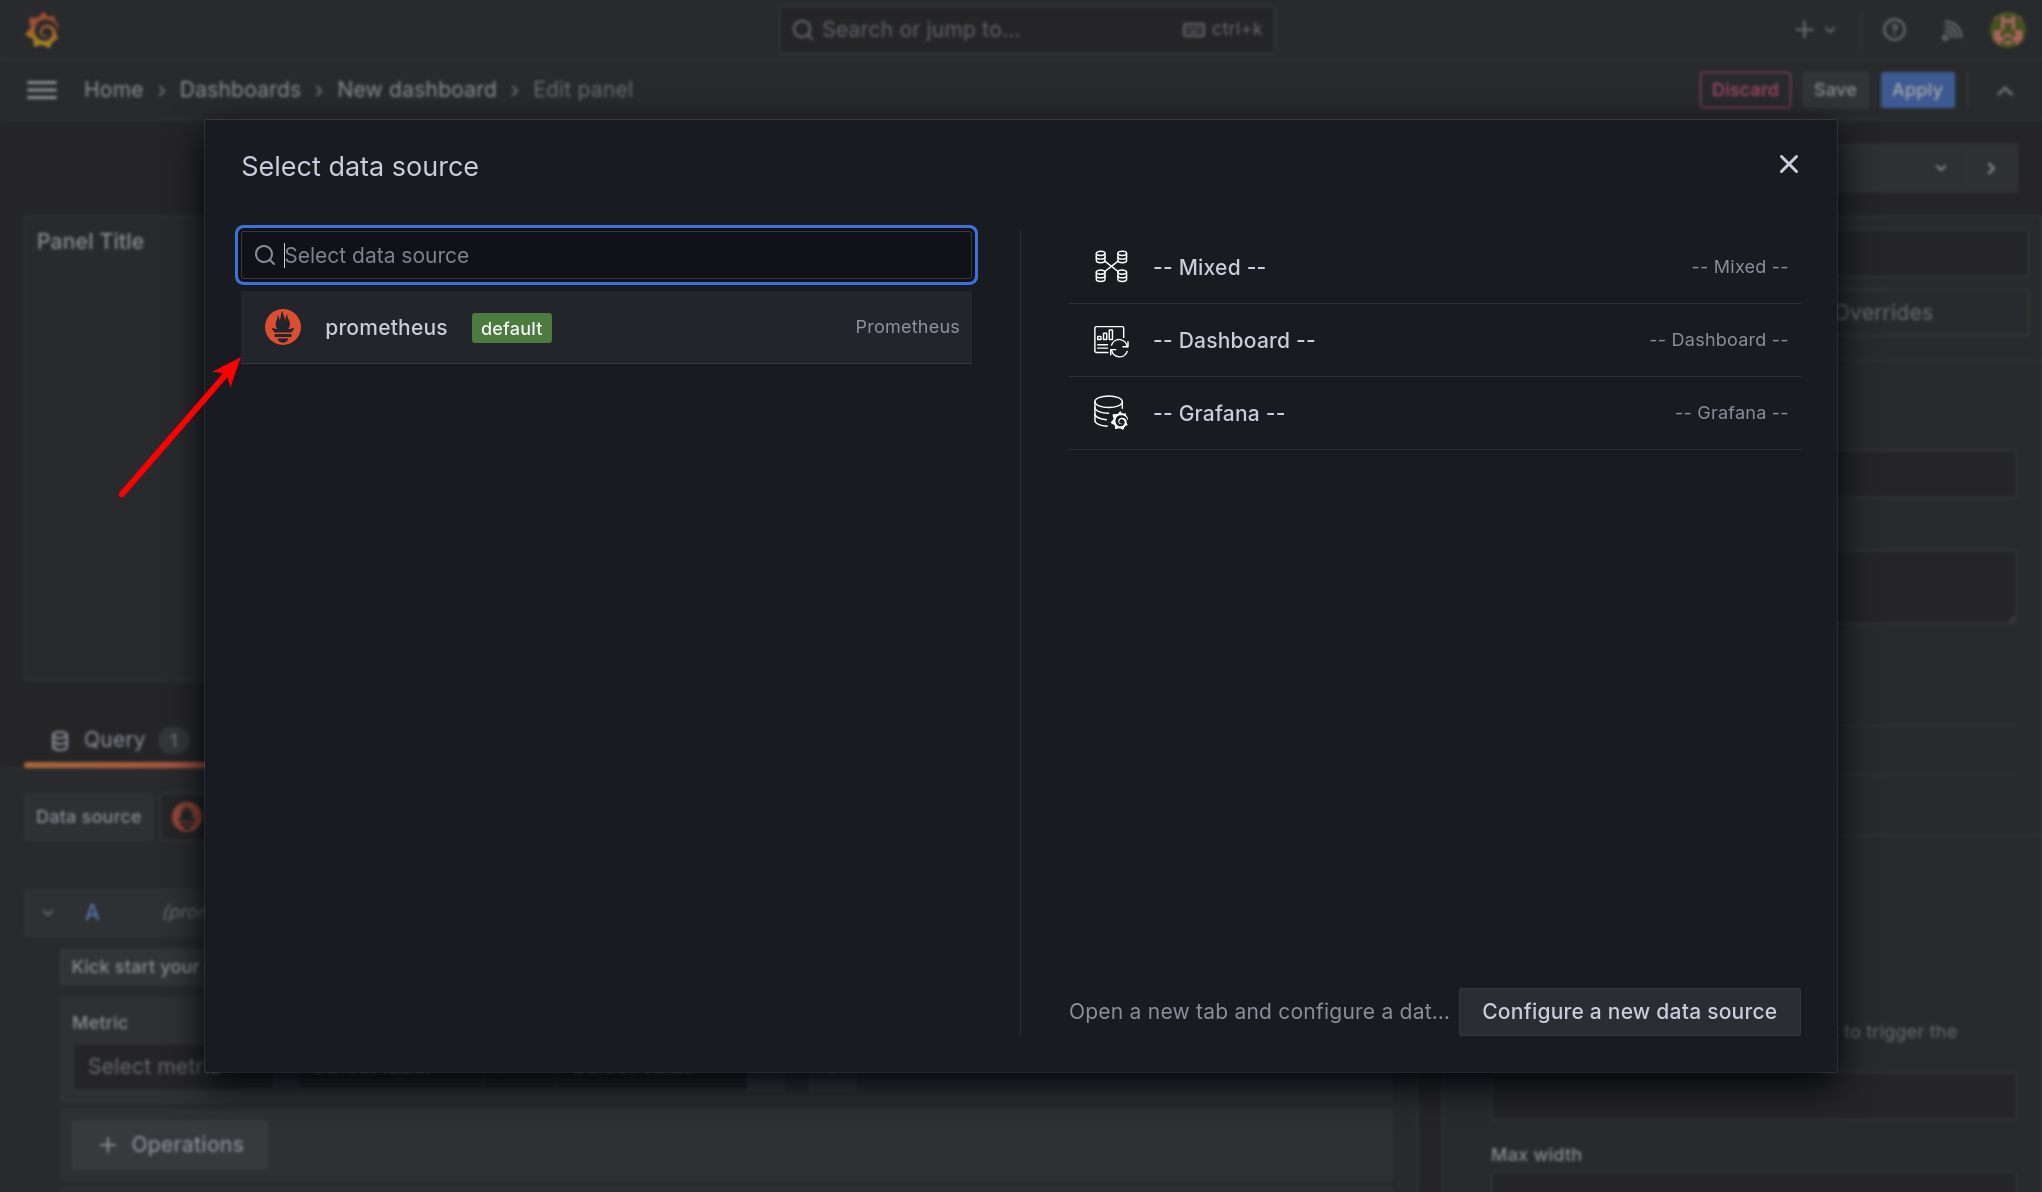This screenshot has height=1192, width=2042.
Task: Open the help question mark icon
Action: [x=1893, y=30]
